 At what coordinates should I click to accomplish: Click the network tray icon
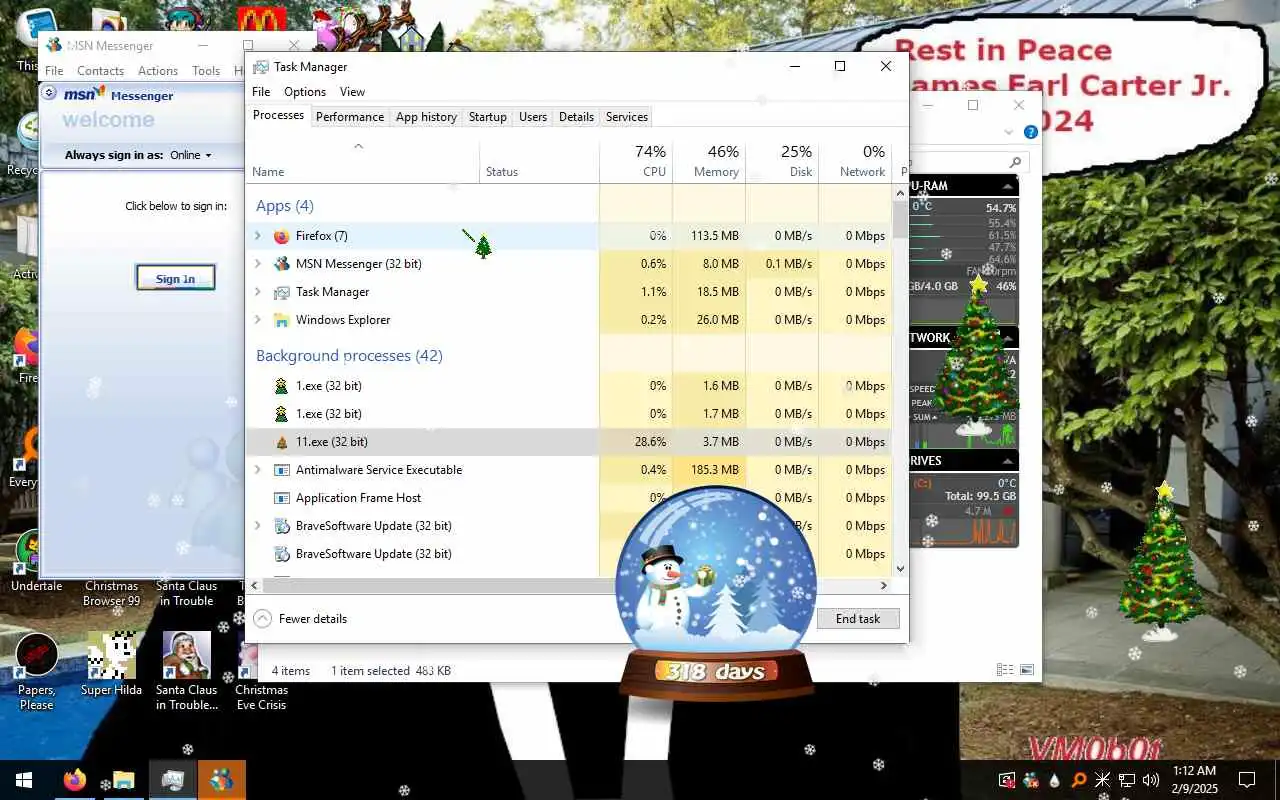tap(1127, 780)
